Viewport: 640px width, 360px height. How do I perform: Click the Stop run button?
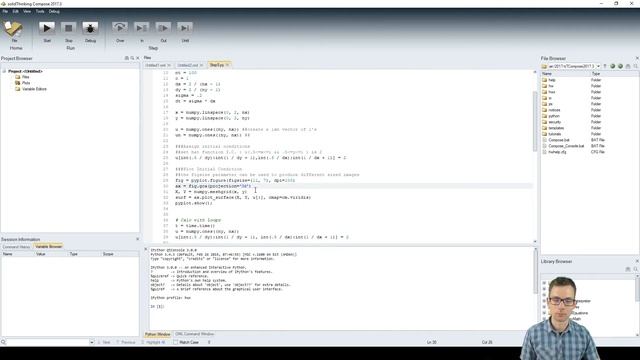pyautogui.click(x=69, y=28)
